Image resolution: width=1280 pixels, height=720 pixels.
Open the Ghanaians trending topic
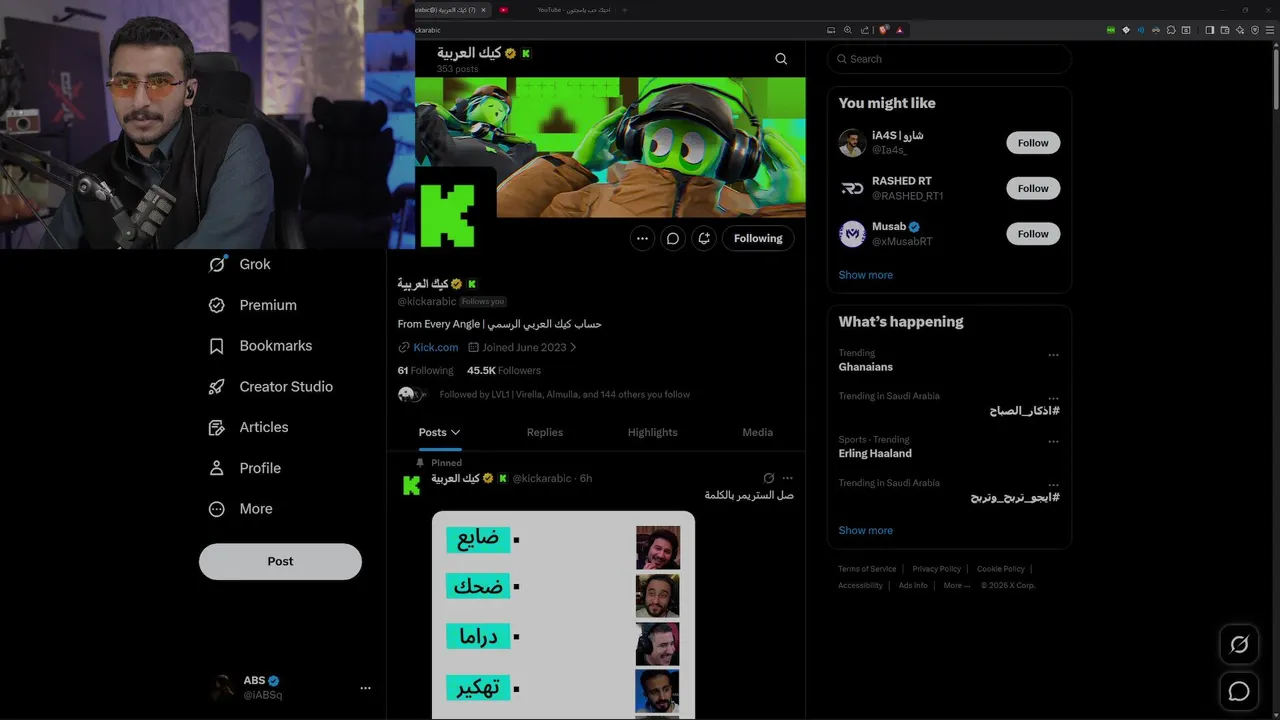pyautogui.click(x=865, y=367)
